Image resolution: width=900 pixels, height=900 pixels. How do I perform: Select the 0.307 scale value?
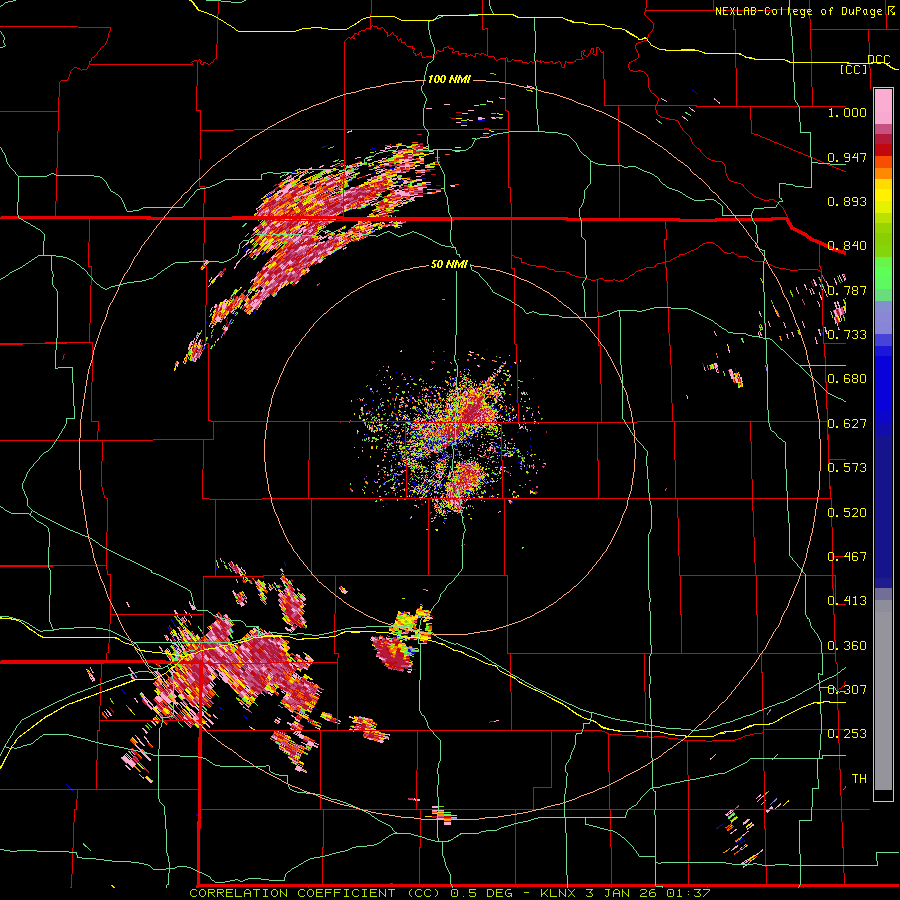point(847,690)
